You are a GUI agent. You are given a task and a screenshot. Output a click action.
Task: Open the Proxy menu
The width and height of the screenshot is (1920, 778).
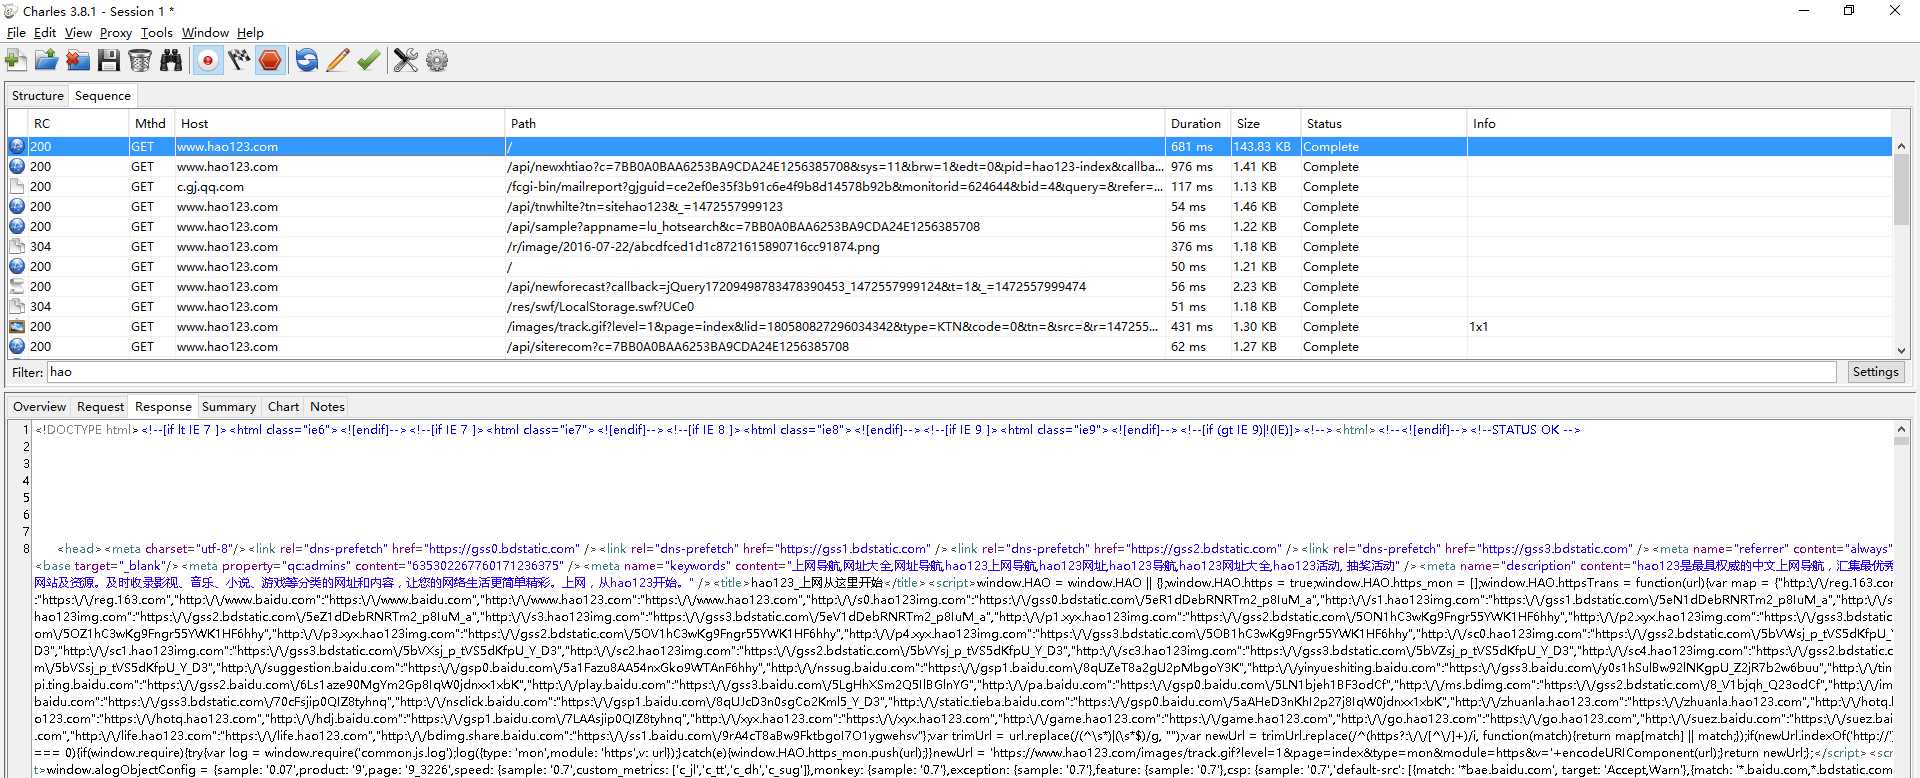click(x=116, y=33)
